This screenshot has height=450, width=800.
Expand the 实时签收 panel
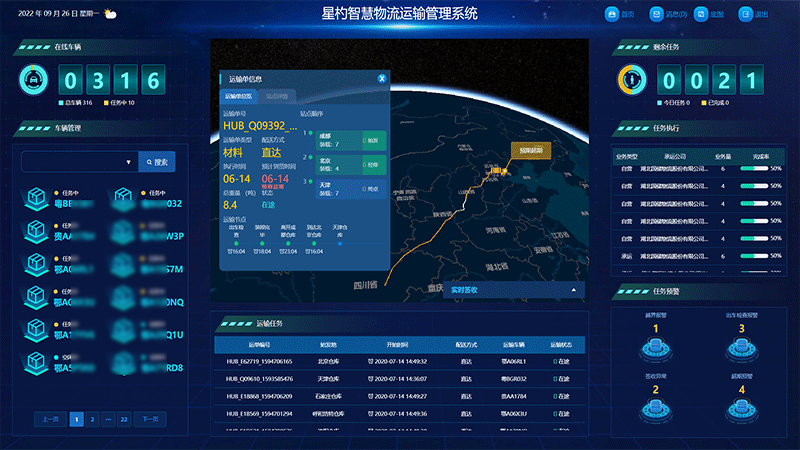[x=574, y=290]
